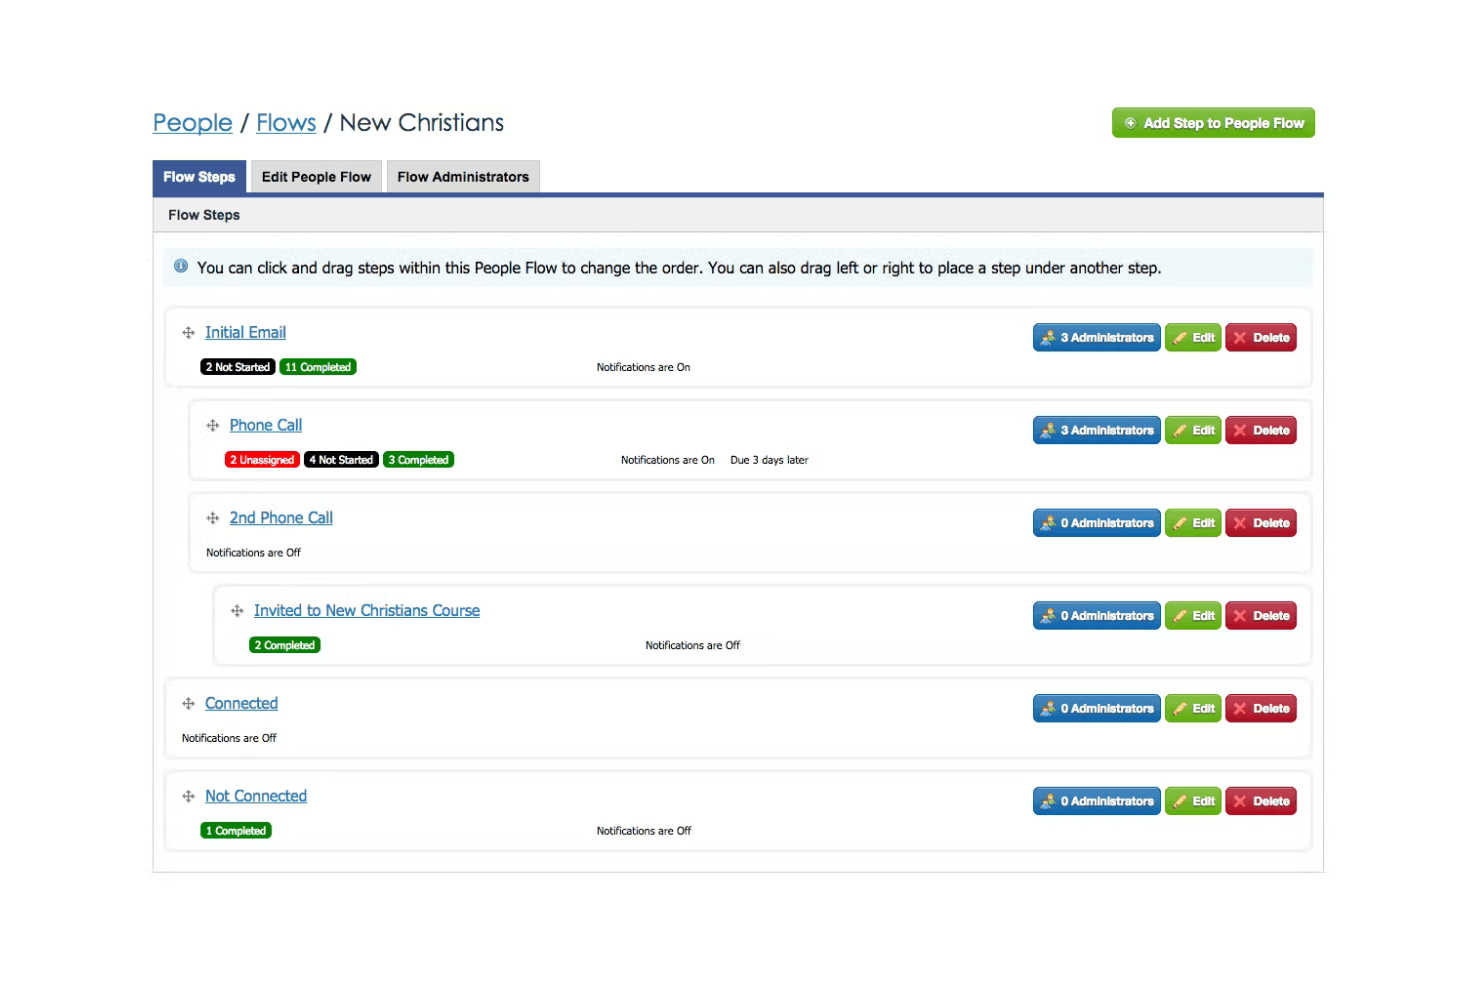Viewport: 1480px width, 987px height.
Task: Click the drag handle icon beside Connected
Action: (x=188, y=704)
